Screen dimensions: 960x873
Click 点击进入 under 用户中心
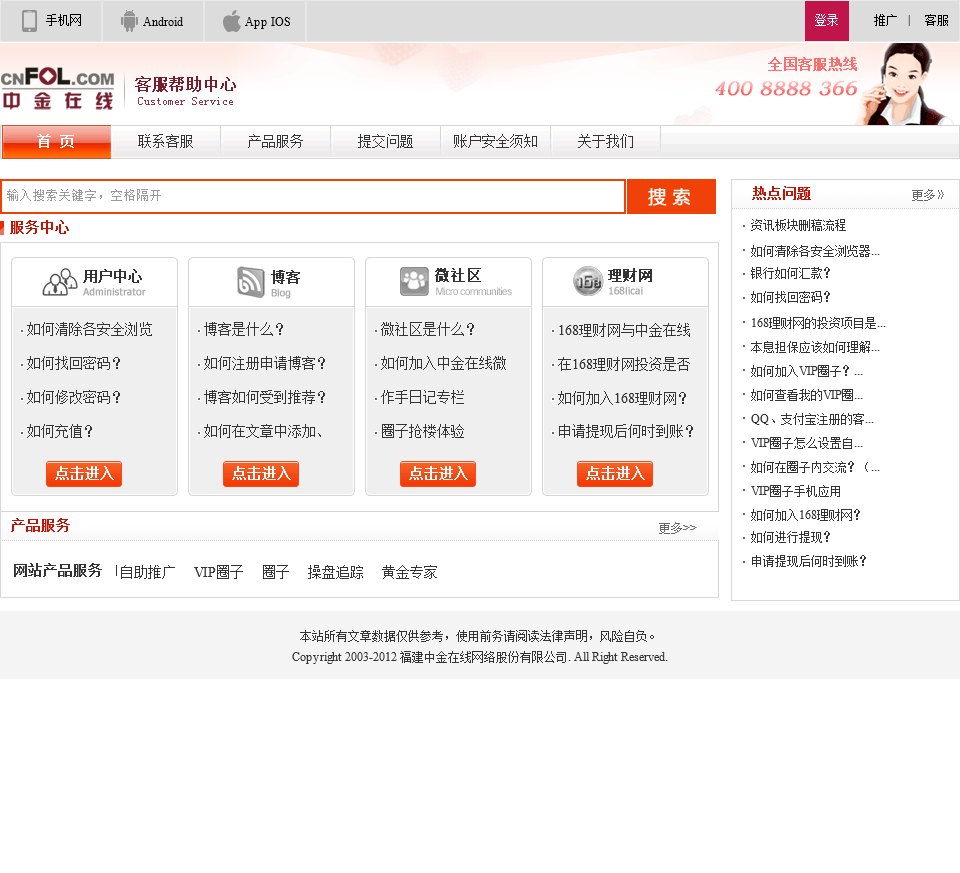(84, 474)
